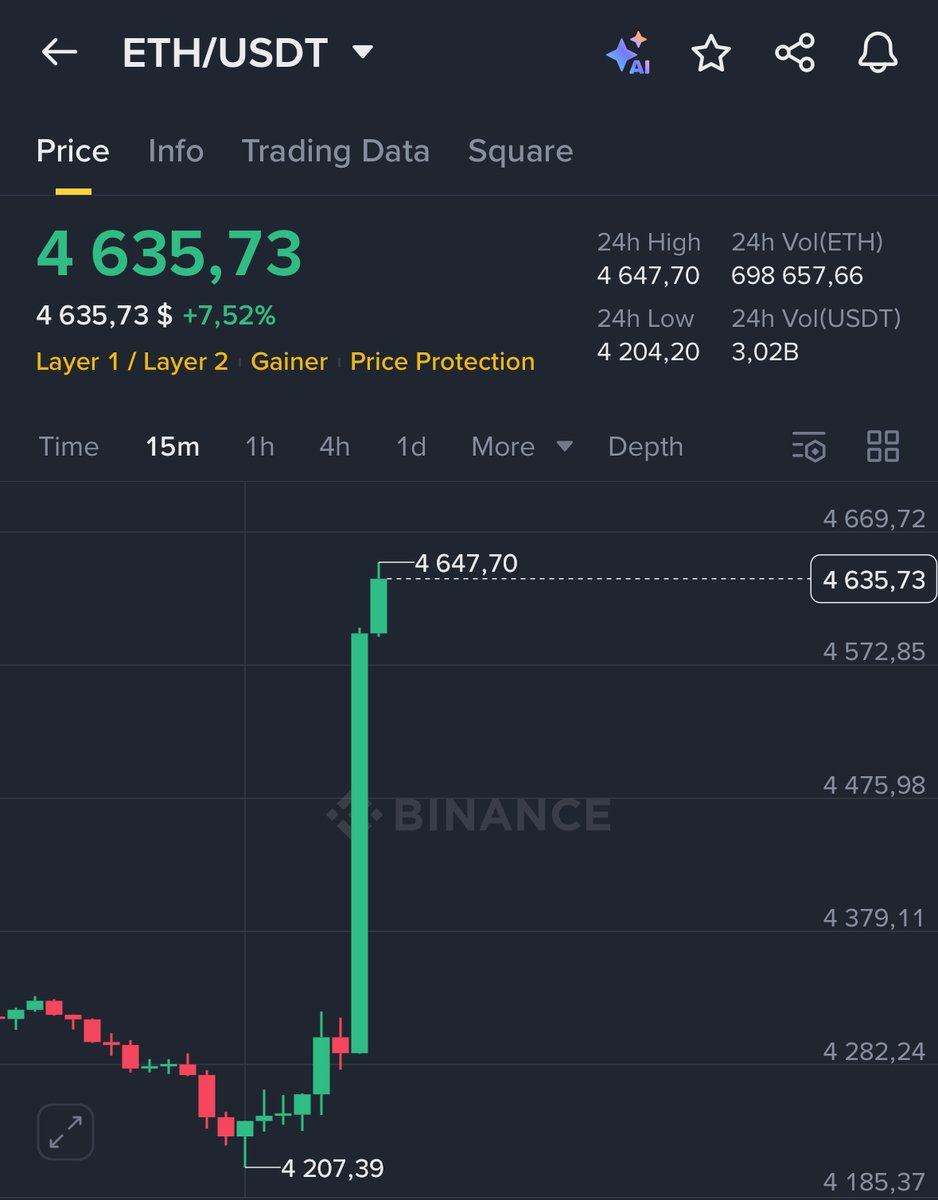The width and height of the screenshot is (938, 1200).
Task: Select the 1h chart interval
Action: pyautogui.click(x=259, y=447)
